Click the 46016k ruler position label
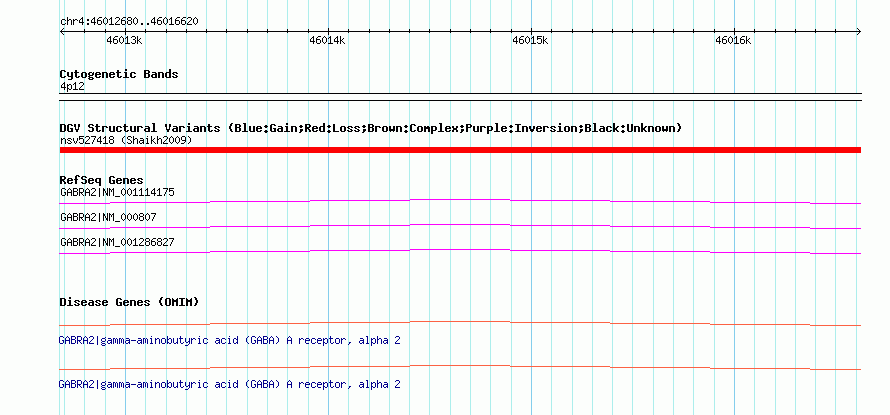This screenshot has width=890, height=415. (733, 40)
